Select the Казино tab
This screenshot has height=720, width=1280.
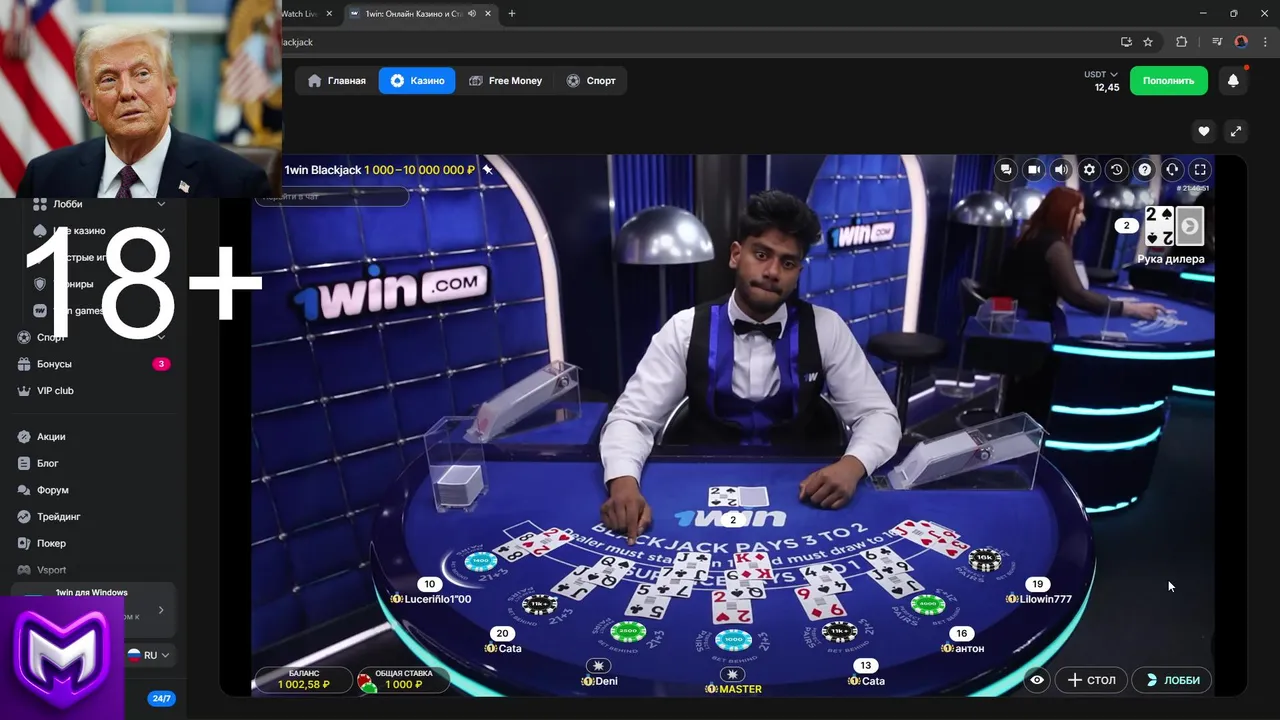pos(417,81)
